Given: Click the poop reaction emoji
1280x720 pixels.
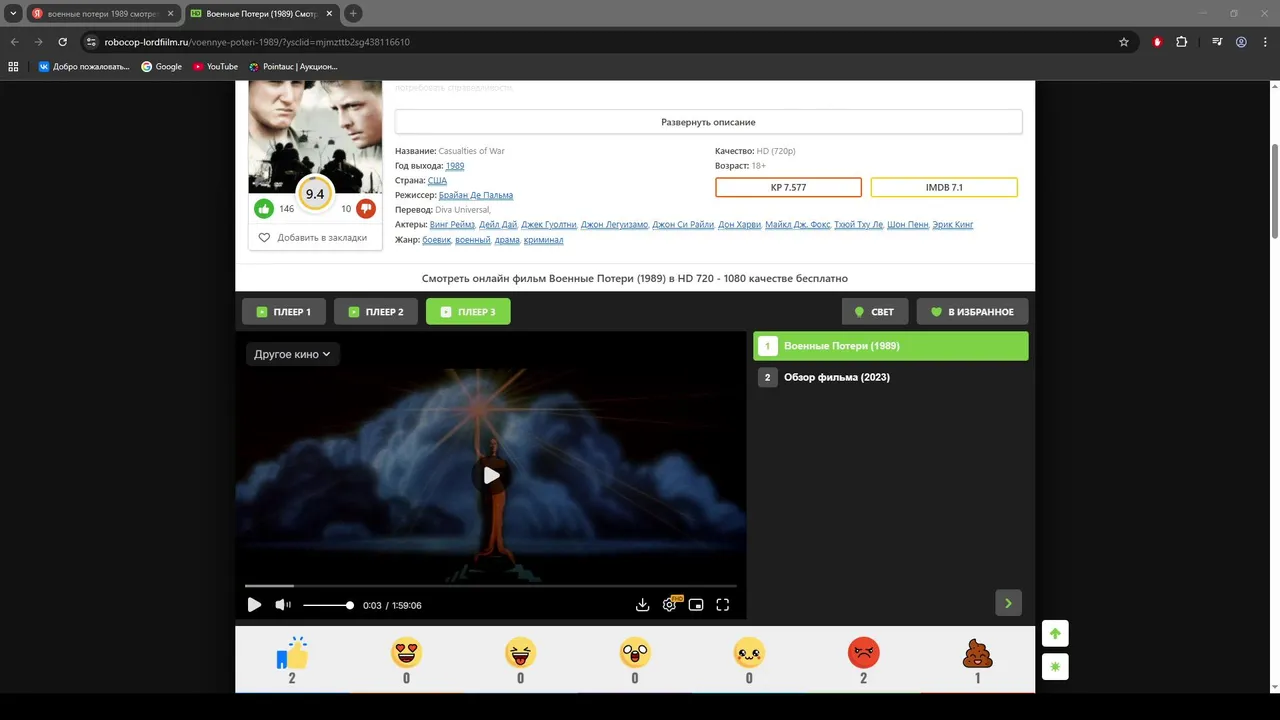Looking at the screenshot, I should click(977, 654).
